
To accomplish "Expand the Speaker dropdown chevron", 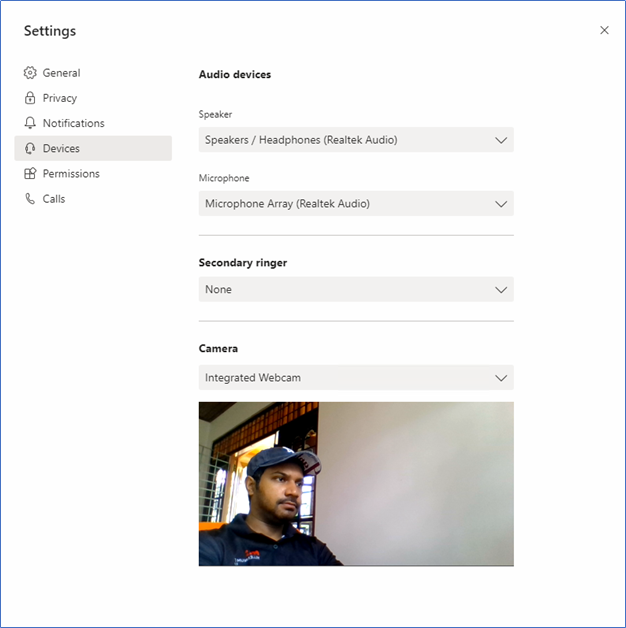I will (501, 140).
